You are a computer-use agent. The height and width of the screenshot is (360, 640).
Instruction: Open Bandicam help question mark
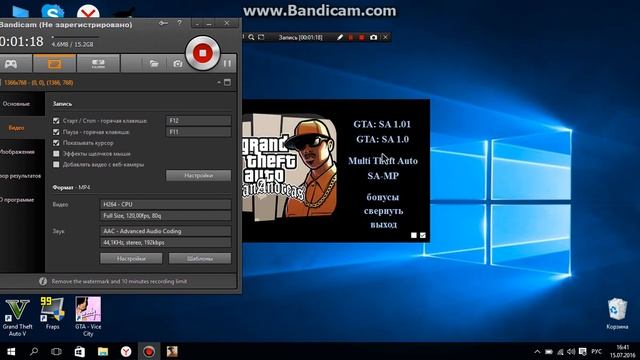pyautogui.click(x=179, y=23)
